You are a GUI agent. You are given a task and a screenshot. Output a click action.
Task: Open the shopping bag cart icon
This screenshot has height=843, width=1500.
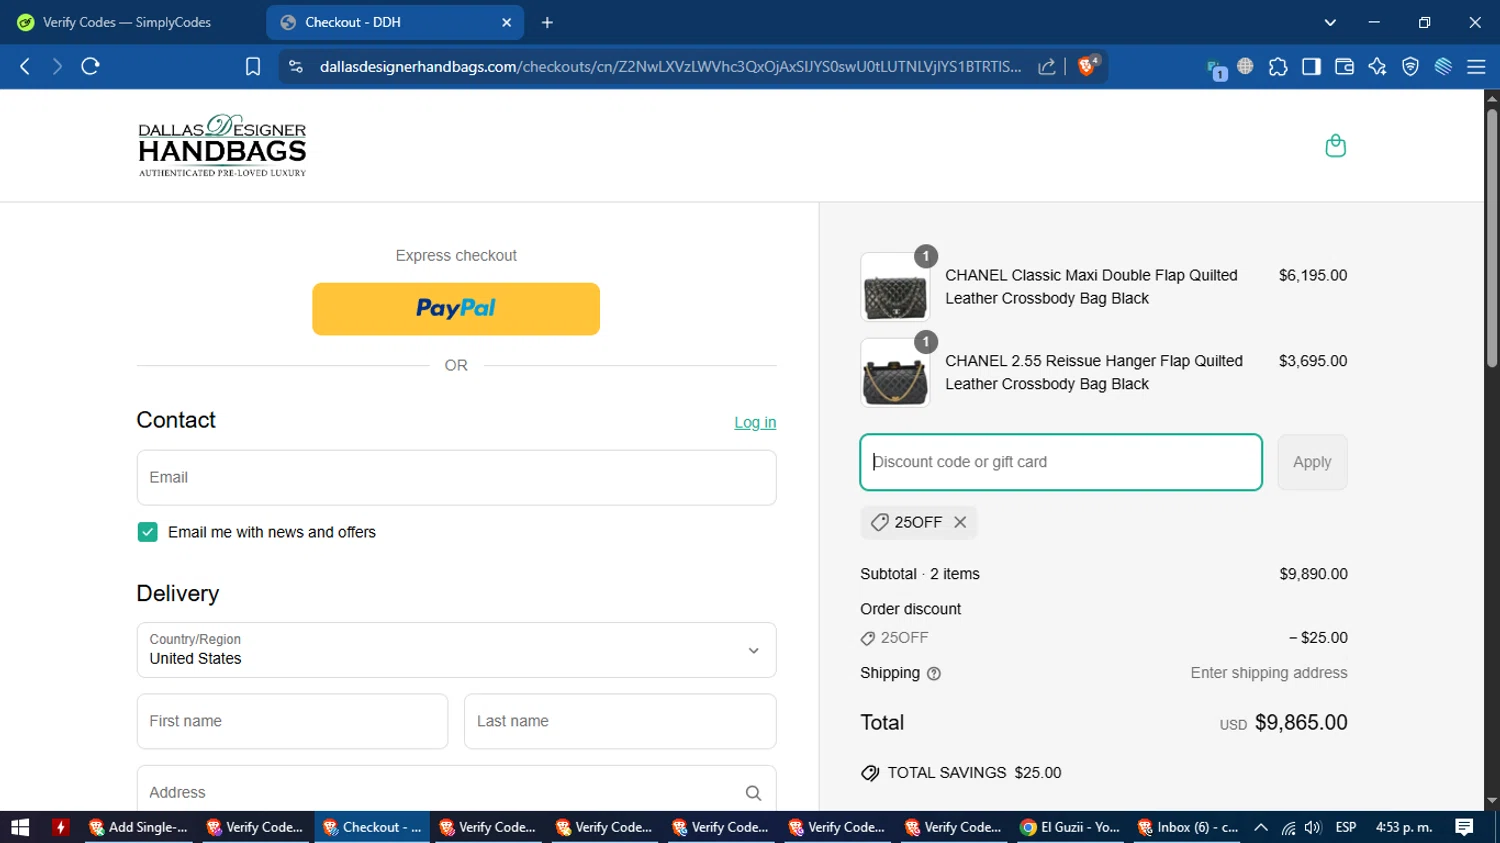click(1335, 146)
